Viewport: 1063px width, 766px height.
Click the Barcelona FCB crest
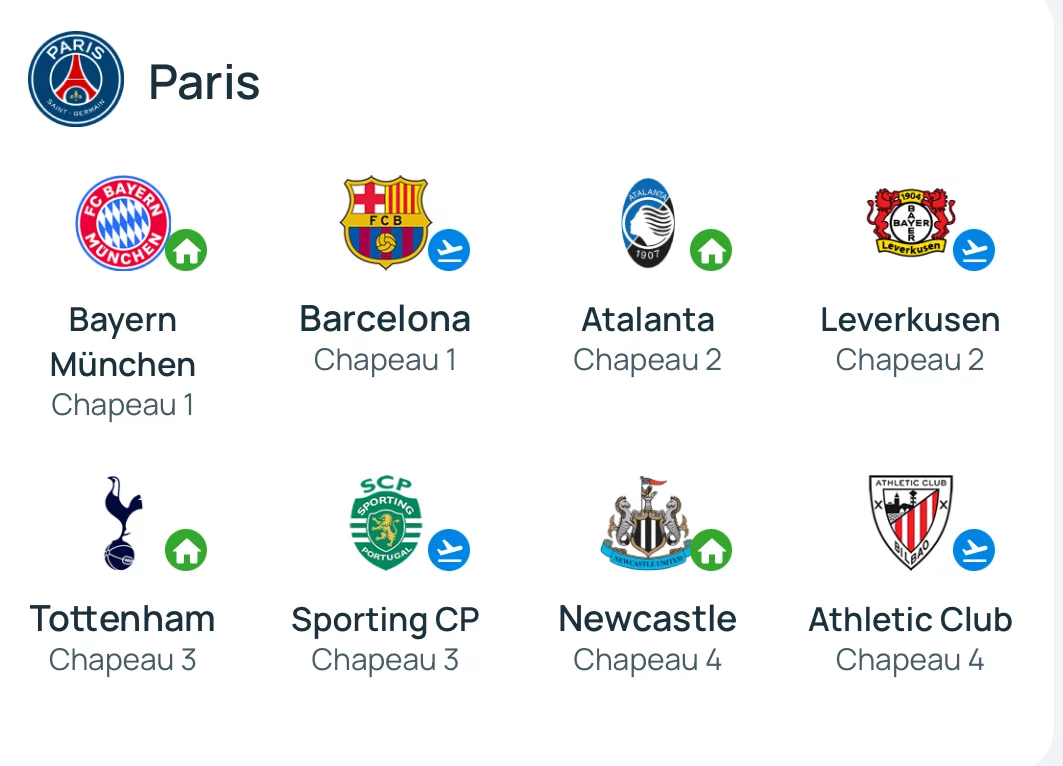pos(386,223)
